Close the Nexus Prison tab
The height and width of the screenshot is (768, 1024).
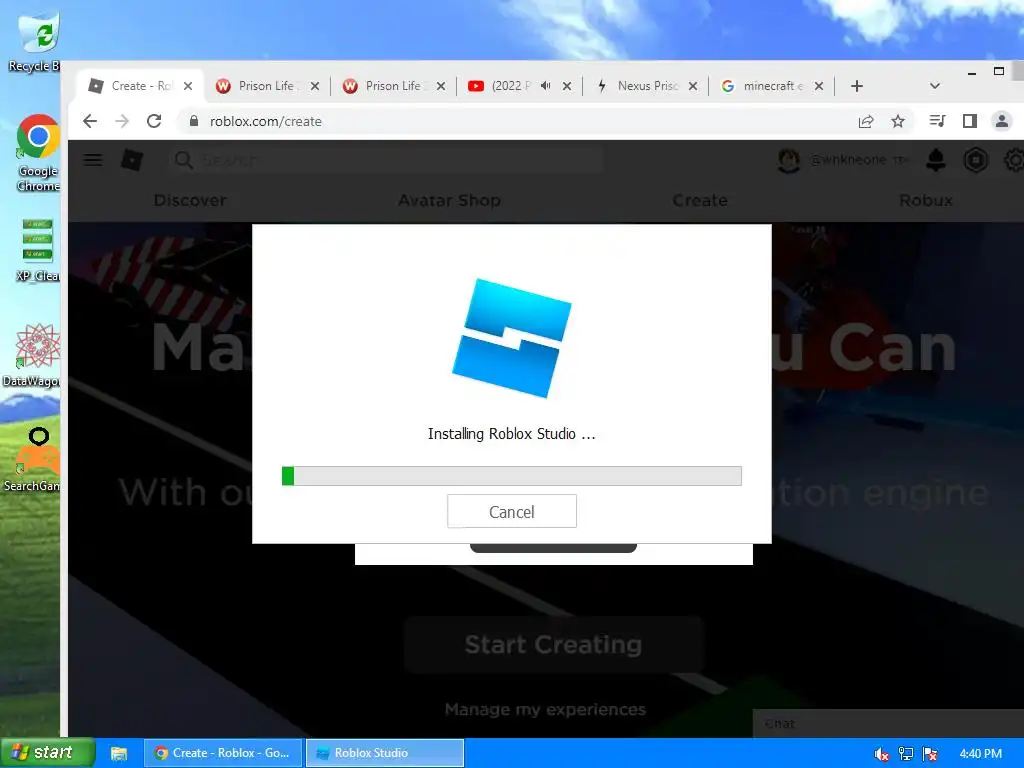coord(693,86)
